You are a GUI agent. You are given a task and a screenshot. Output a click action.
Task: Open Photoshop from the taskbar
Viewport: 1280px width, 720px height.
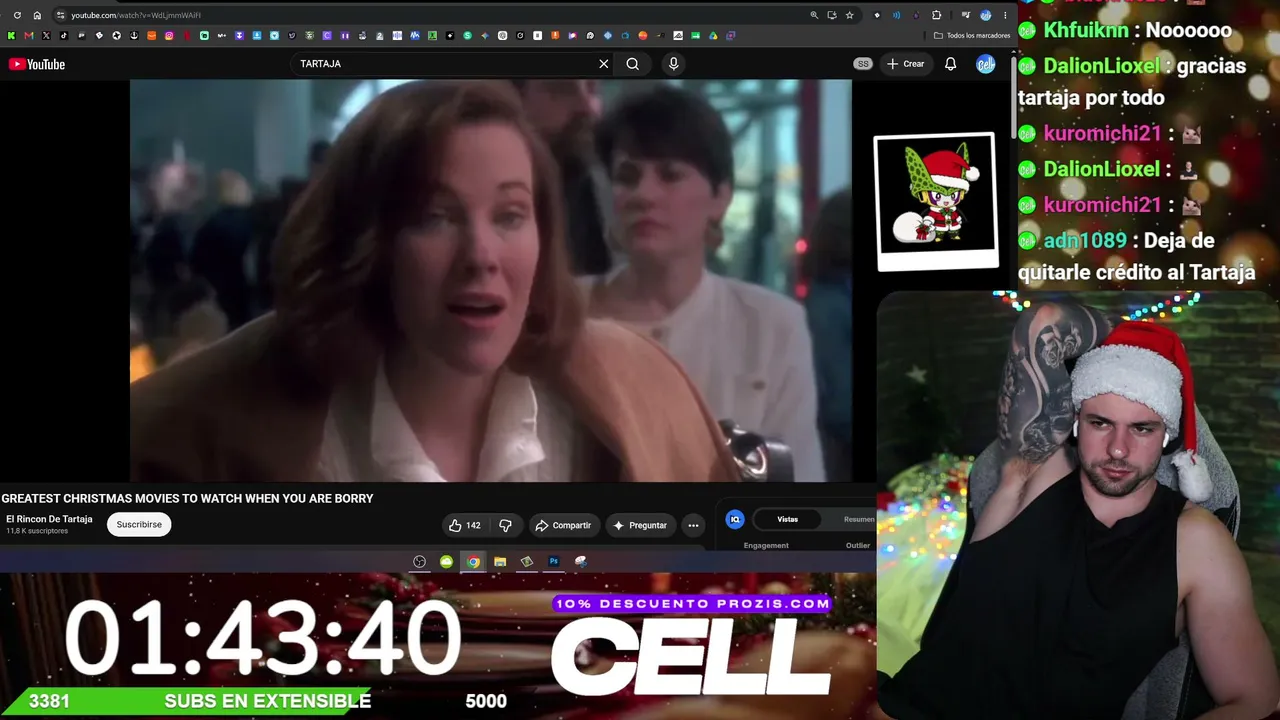pyautogui.click(x=554, y=562)
